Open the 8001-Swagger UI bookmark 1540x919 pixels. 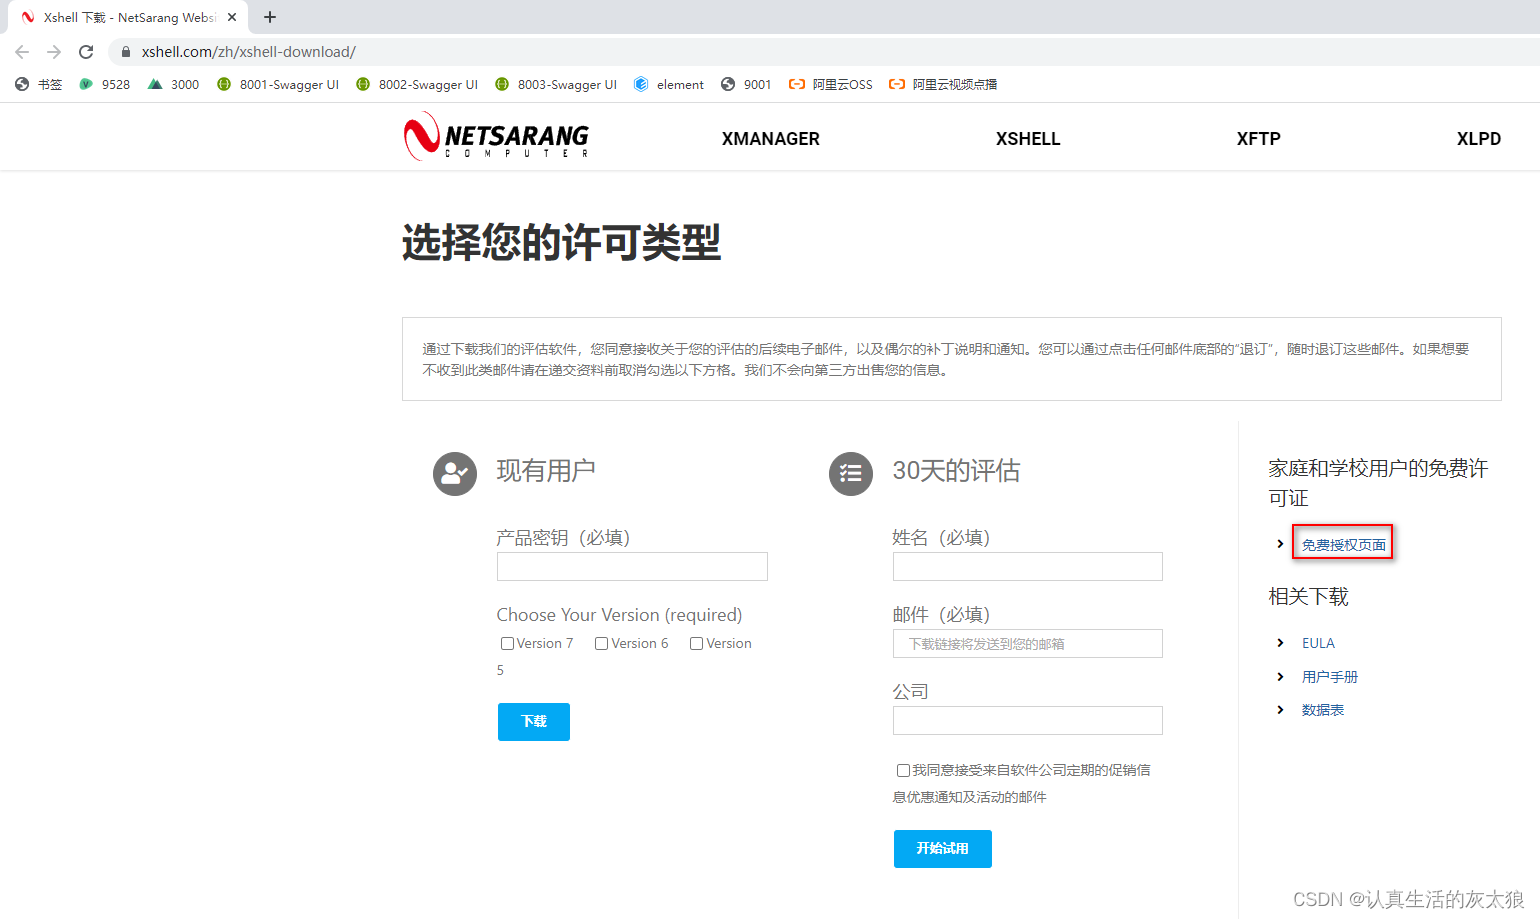tap(278, 85)
